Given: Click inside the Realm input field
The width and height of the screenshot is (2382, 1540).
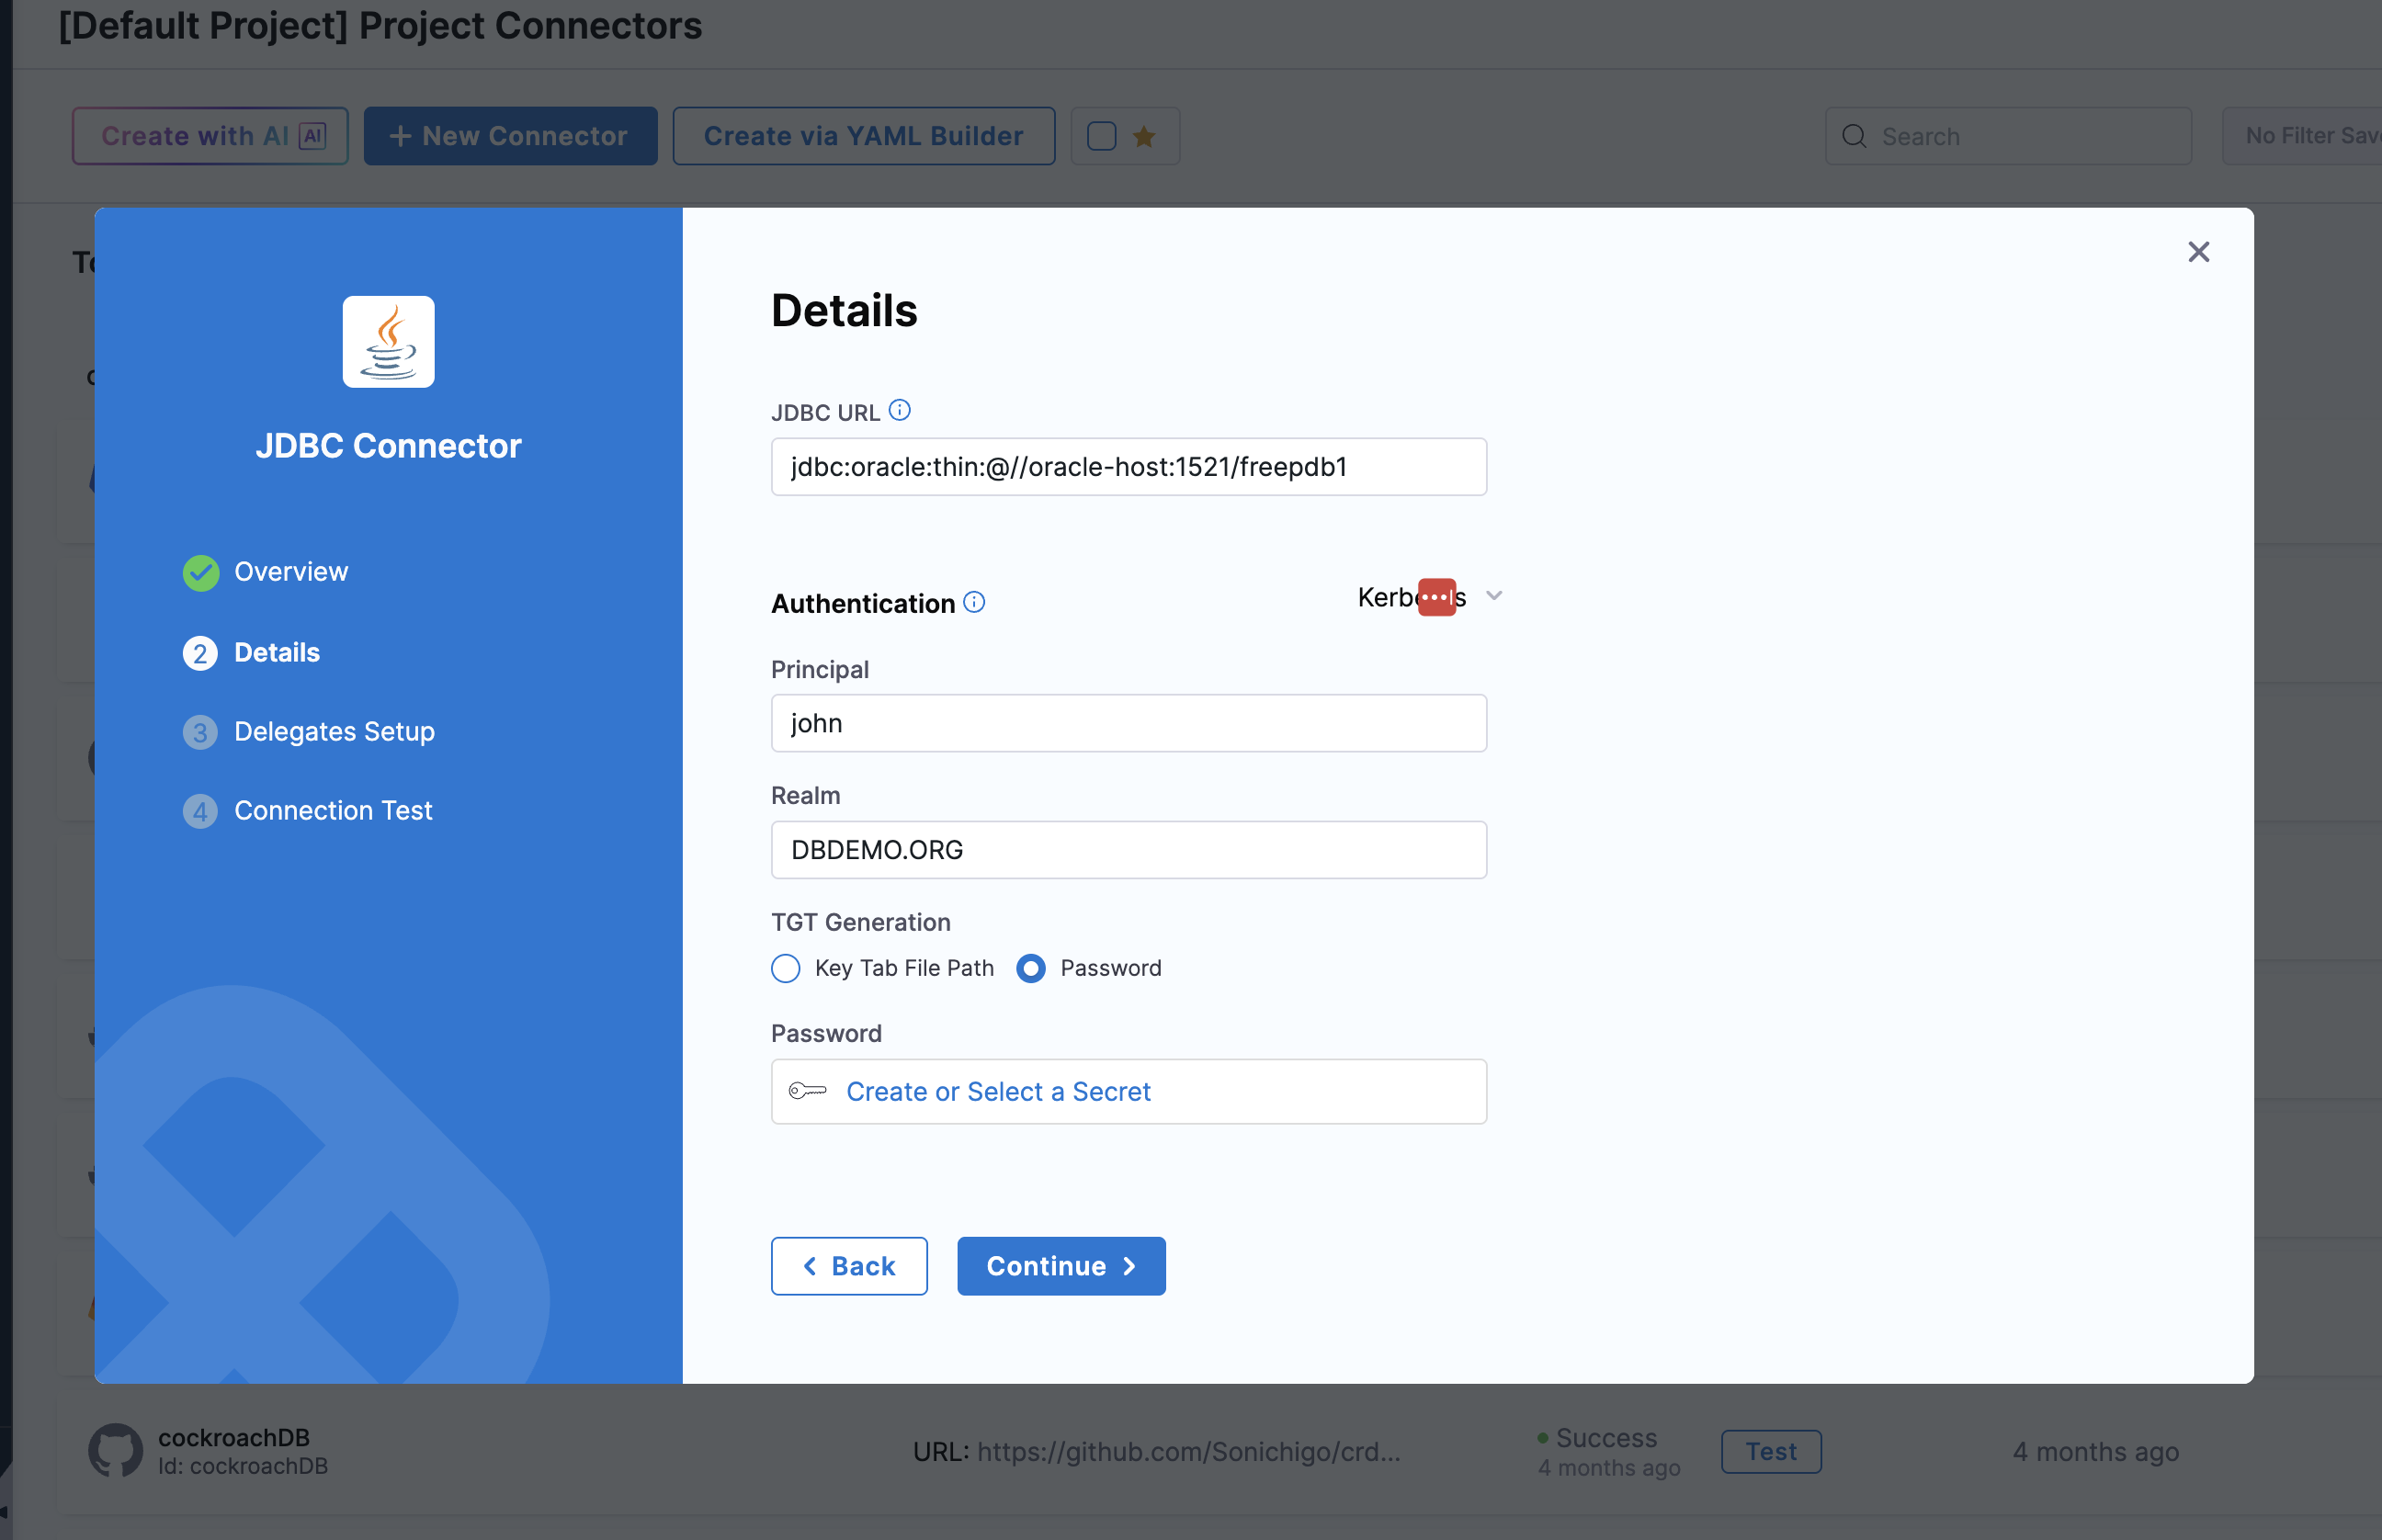Looking at the screenshot, I should pyautogui.click(x=1128, y=849).
